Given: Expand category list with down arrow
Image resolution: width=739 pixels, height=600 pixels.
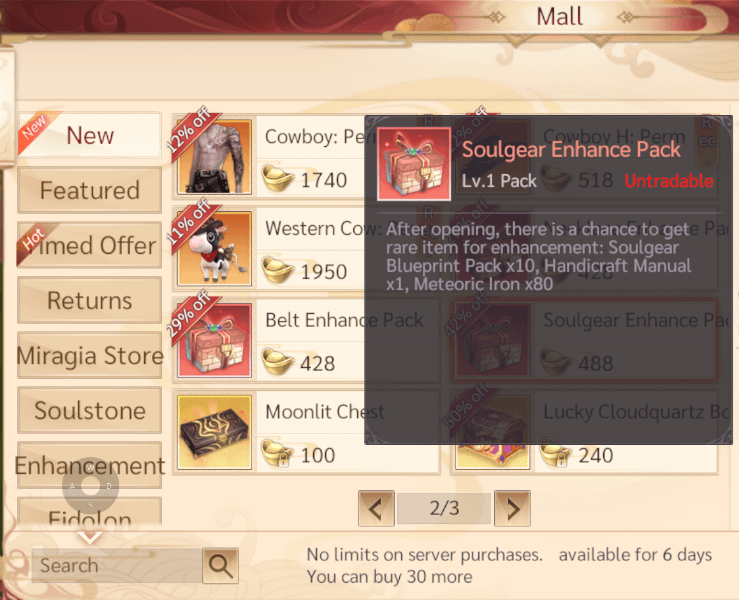Looking at the screenshot, I should (x=90, y=536).
